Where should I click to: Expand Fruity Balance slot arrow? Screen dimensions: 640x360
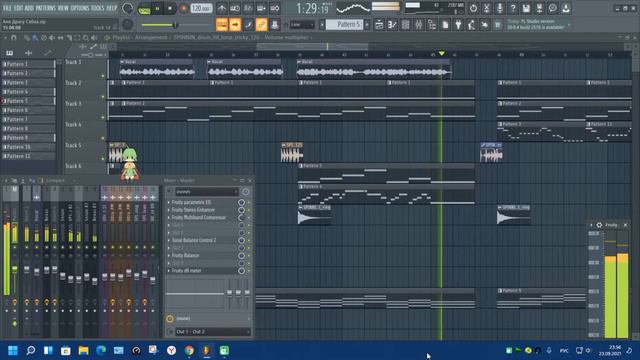click(x=169, y=256)
